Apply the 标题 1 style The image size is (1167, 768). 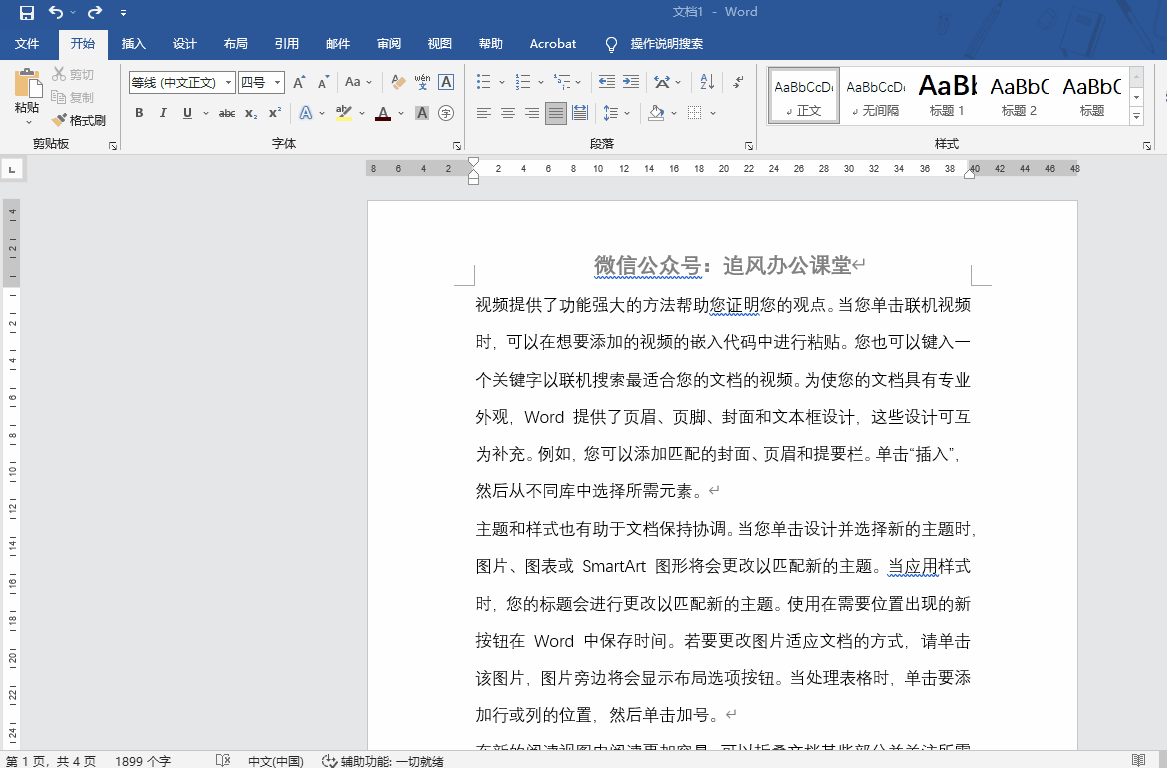(946, 95)
